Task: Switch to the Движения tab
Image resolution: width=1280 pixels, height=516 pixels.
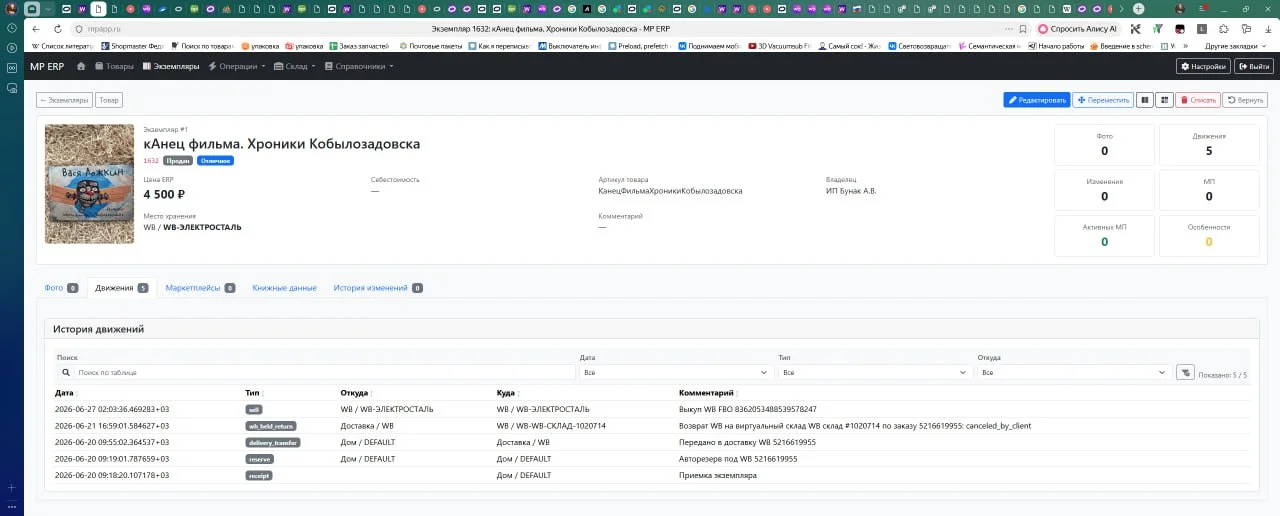Action: pyautogui.click(x=122, y=288)
